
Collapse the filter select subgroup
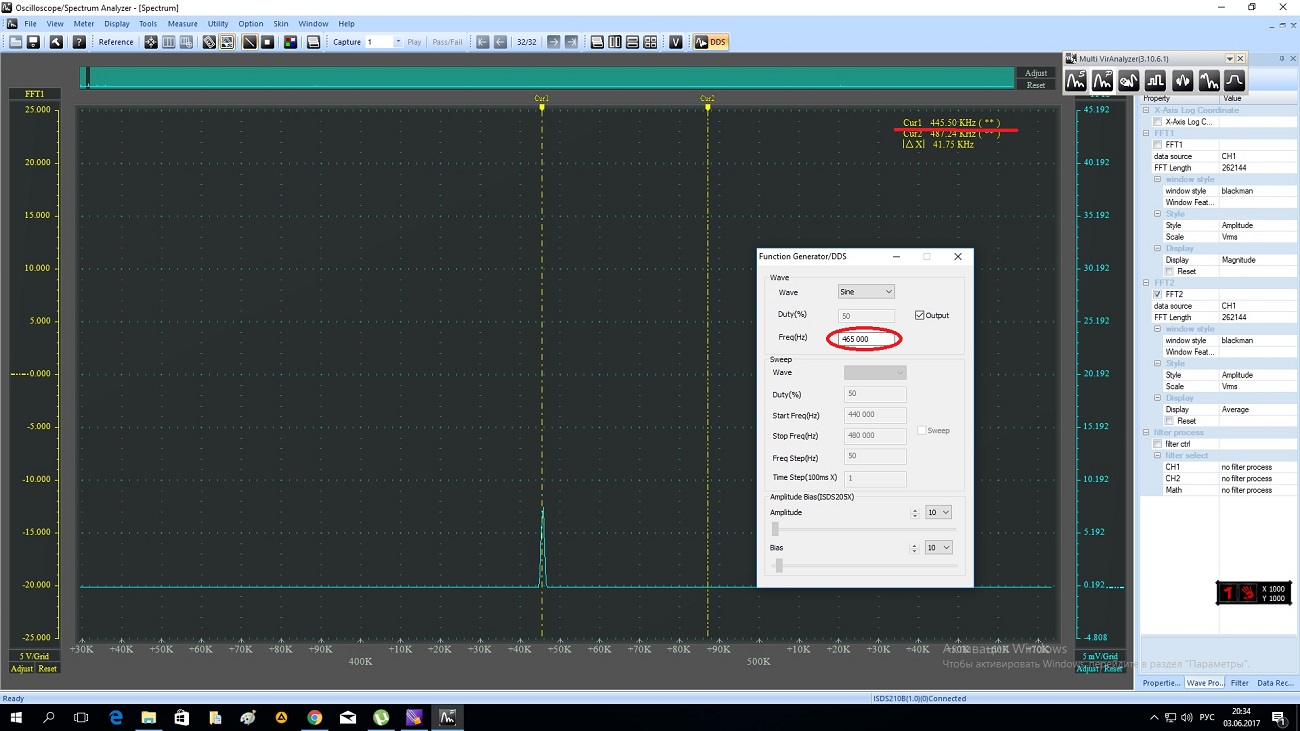(x=1158, y=455)
